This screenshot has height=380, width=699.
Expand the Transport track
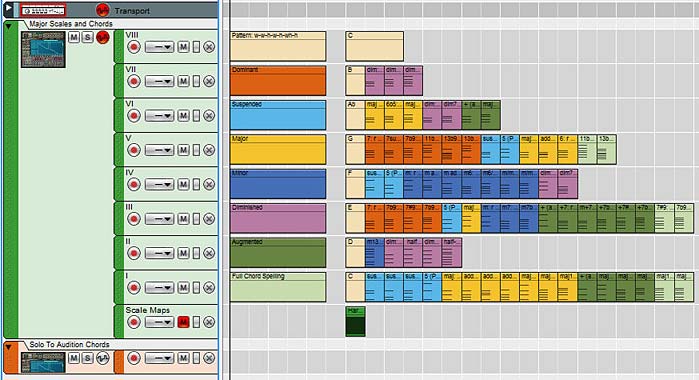(x=8, y=8)
